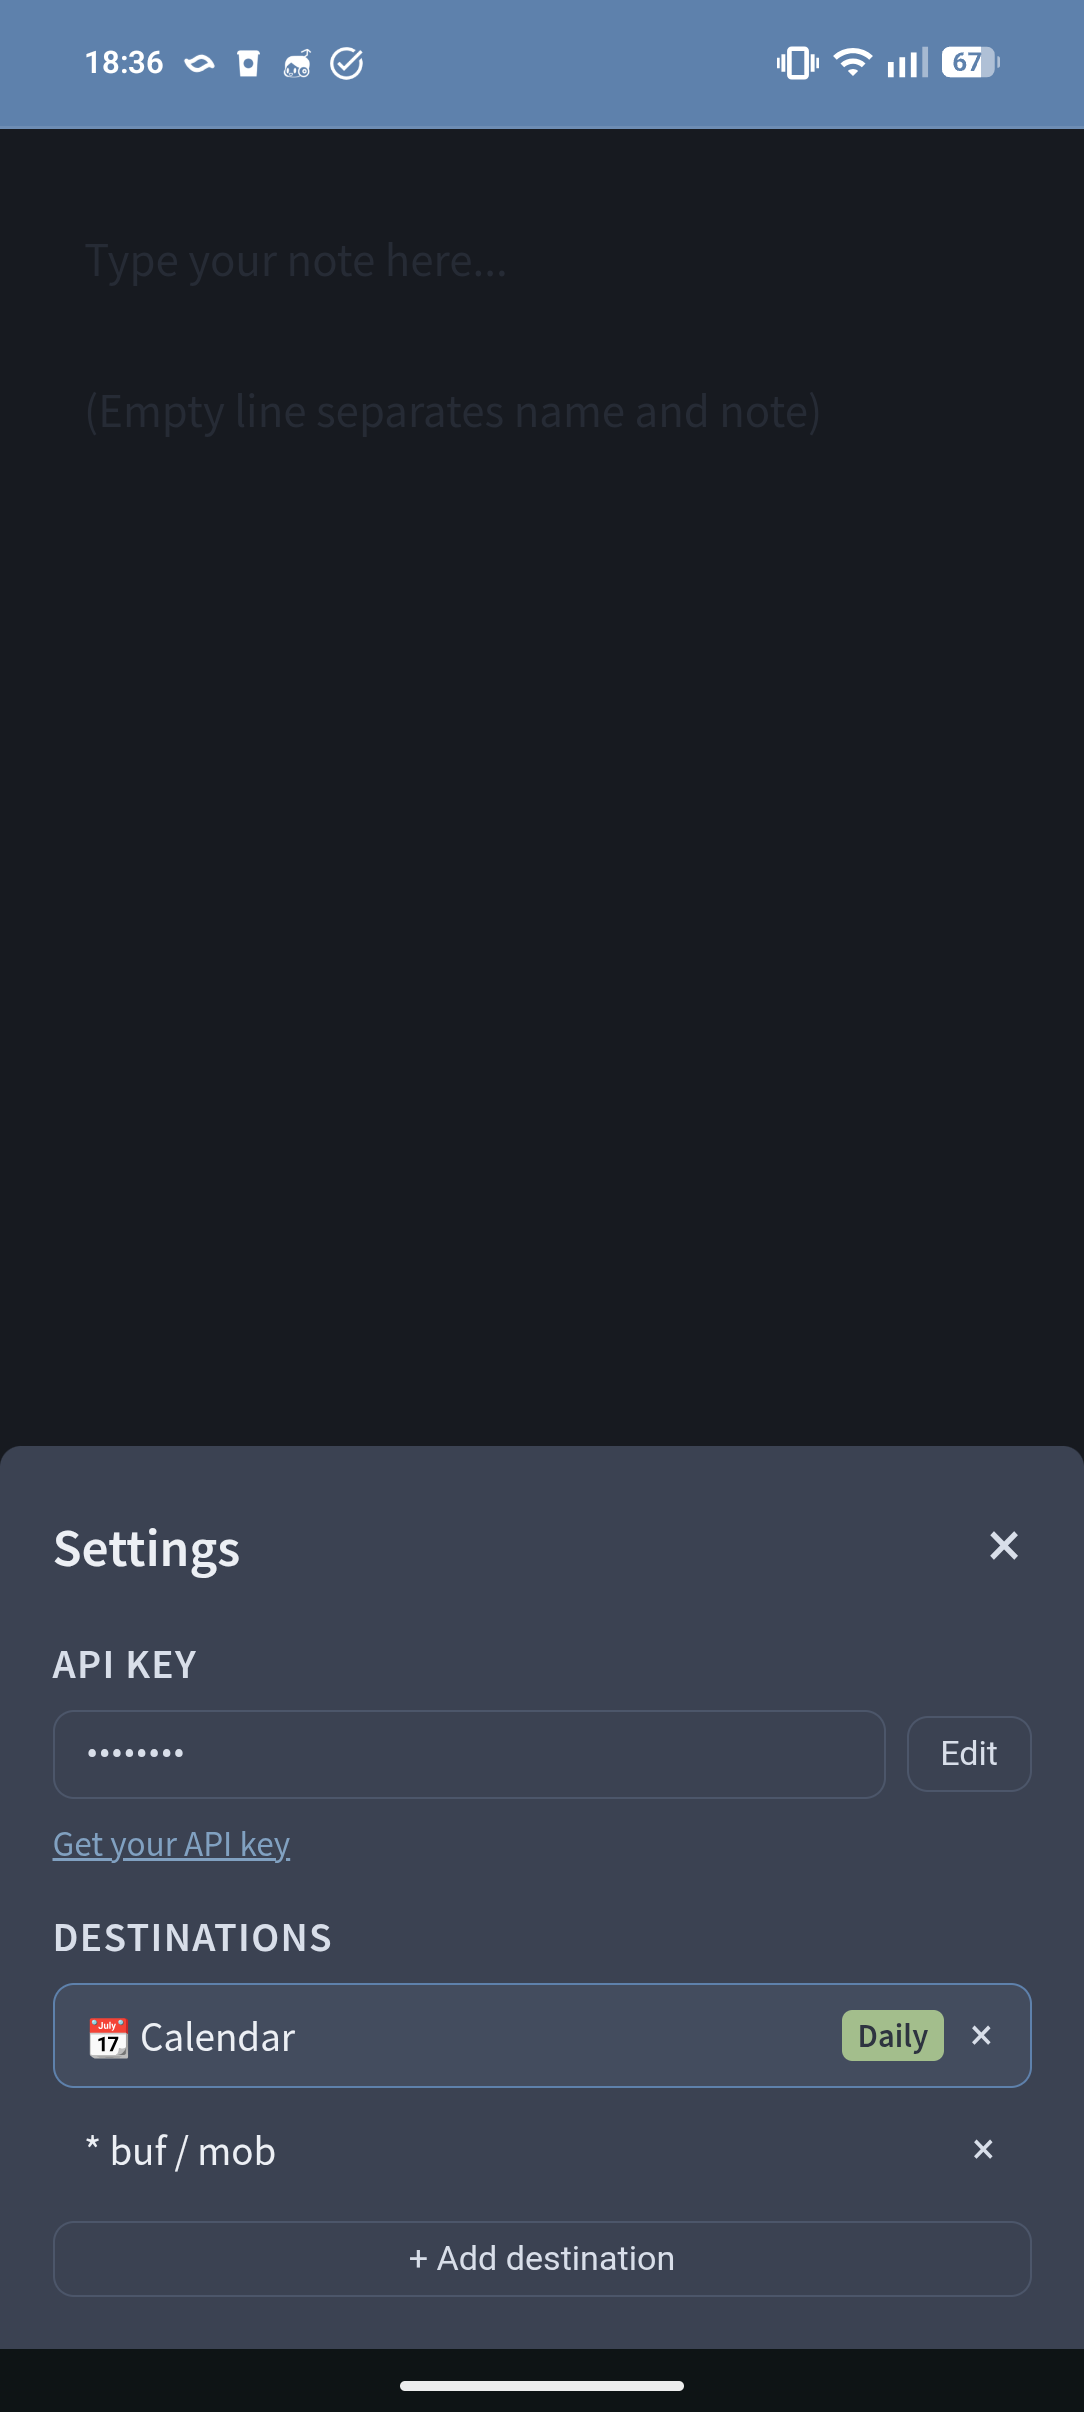
Task: Tap the home gesture bar
Action: (541, 2386)
